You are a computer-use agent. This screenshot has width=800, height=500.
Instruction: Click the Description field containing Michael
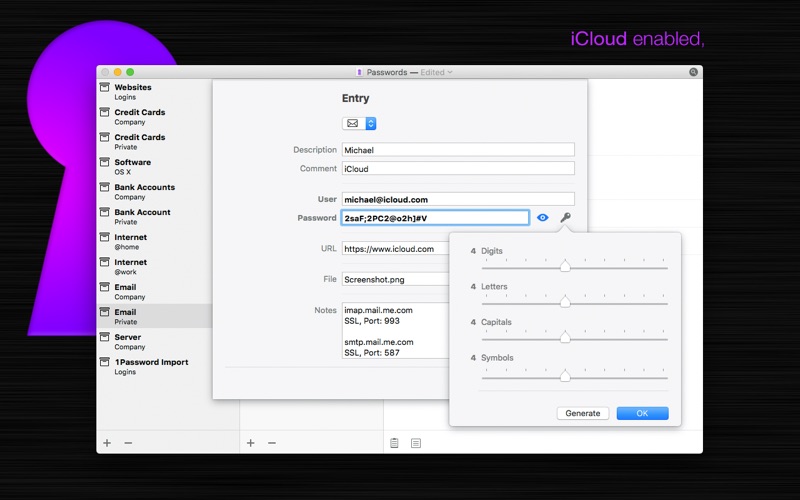pyautogui.click(x=458, y=149)
